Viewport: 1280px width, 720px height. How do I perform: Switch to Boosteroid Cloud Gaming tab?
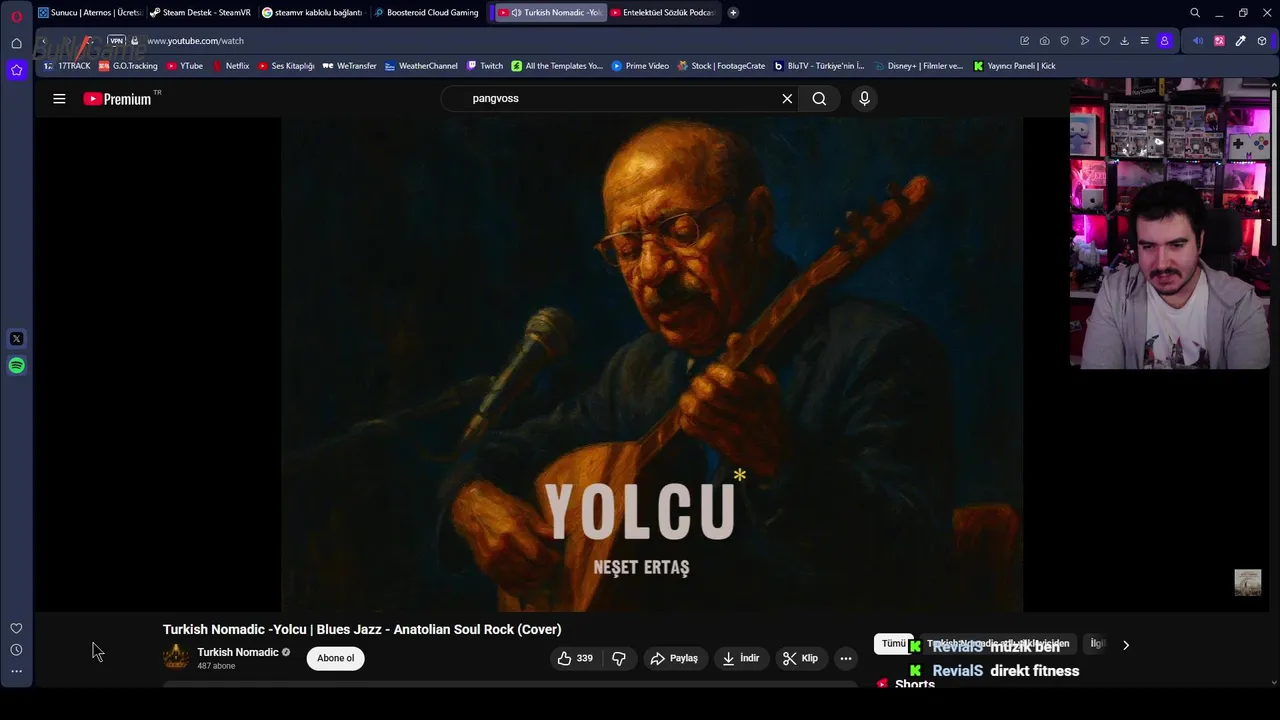(x=426, y=13)
